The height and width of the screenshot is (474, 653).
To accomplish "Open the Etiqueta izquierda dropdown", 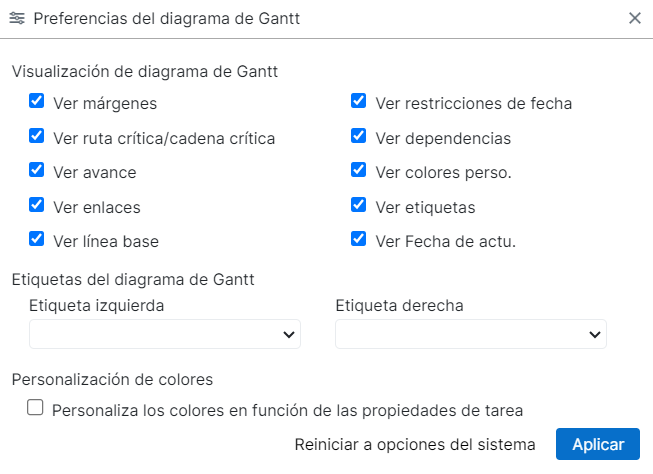I will pos(165,334).
